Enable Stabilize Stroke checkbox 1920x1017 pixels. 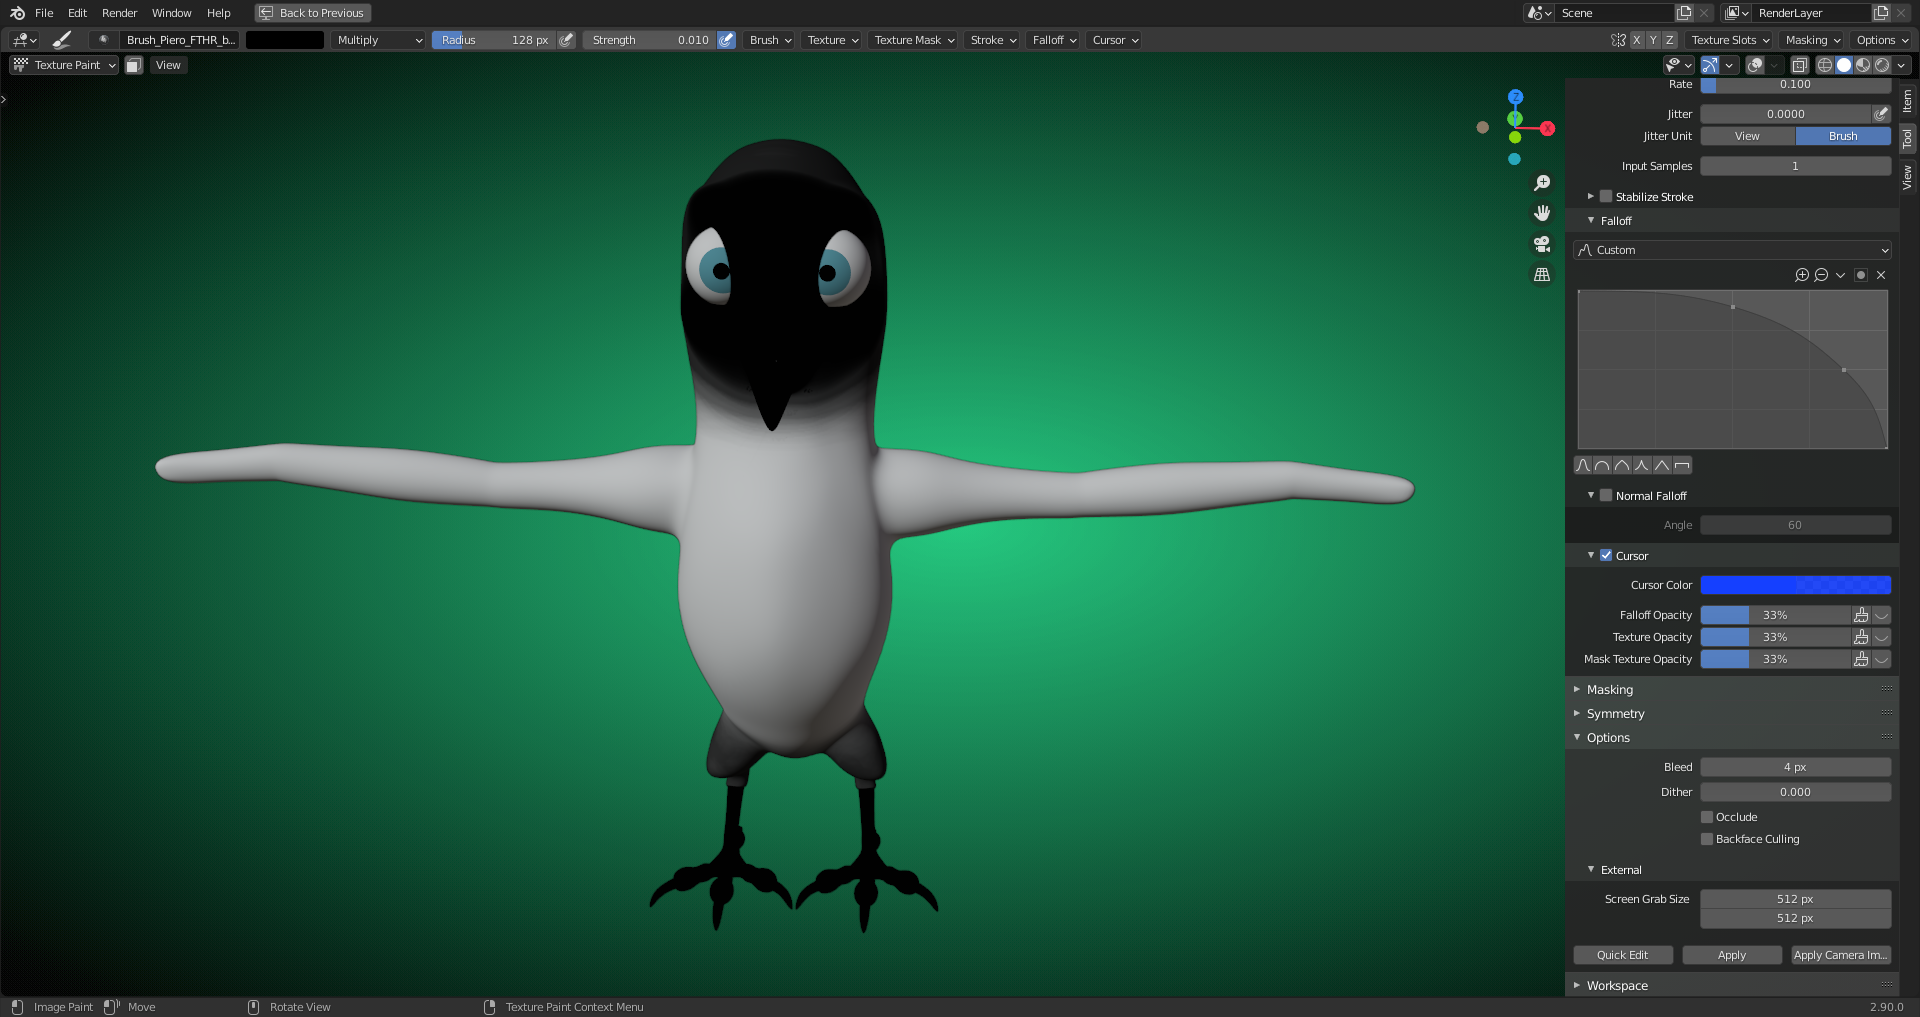tap(1606, 197)
